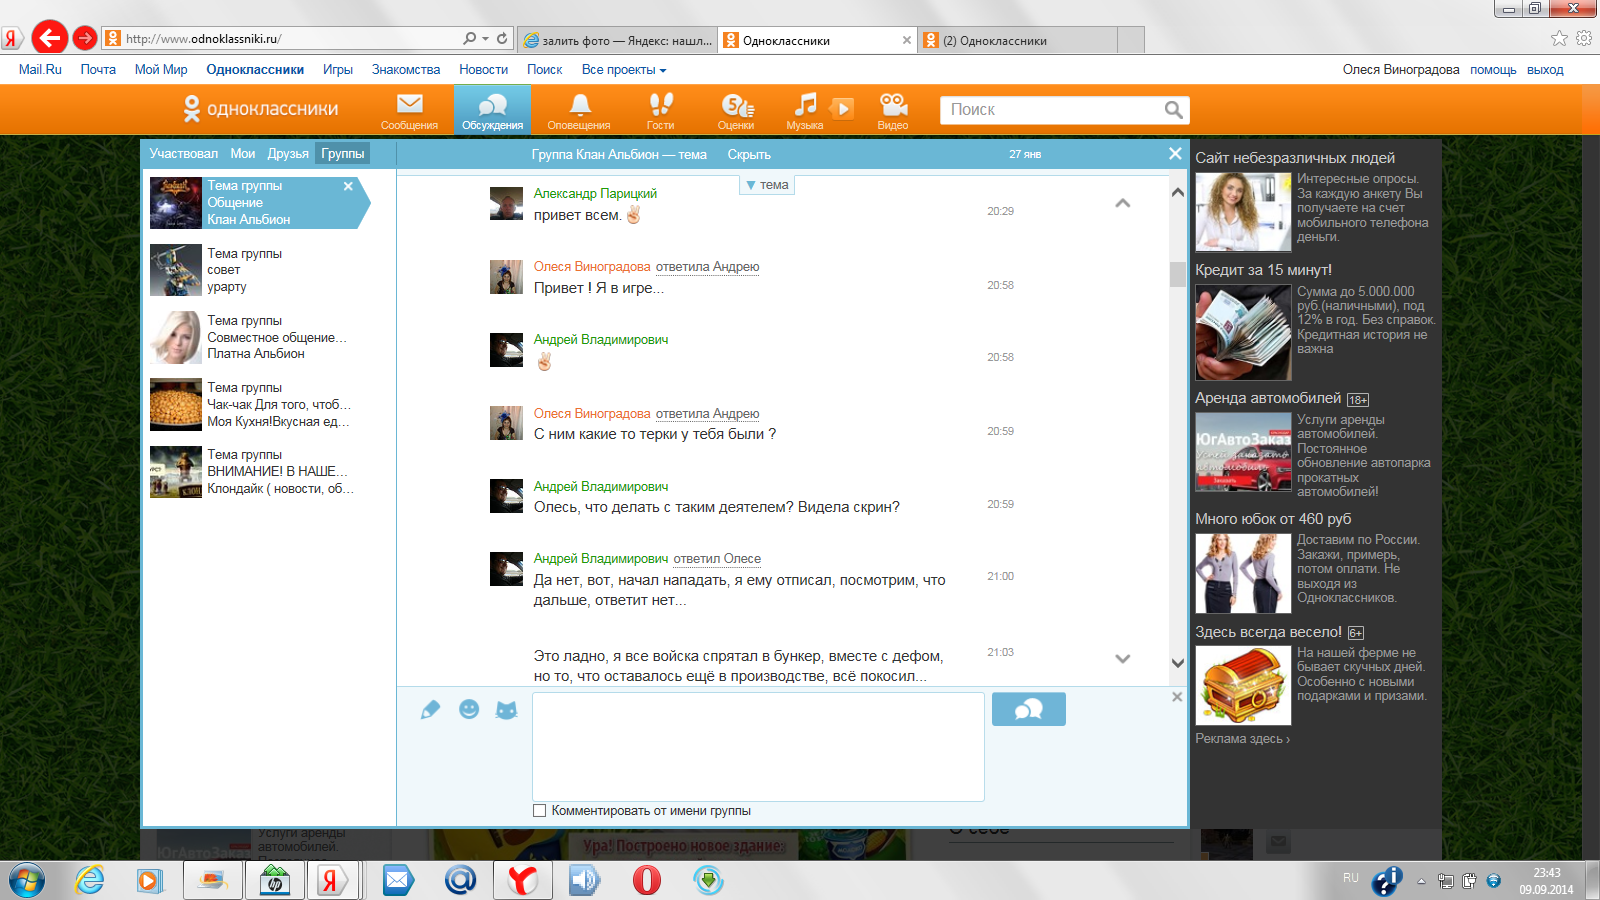Click the помощь link
The image size is (1600, 900).
tap(1493, 70)
